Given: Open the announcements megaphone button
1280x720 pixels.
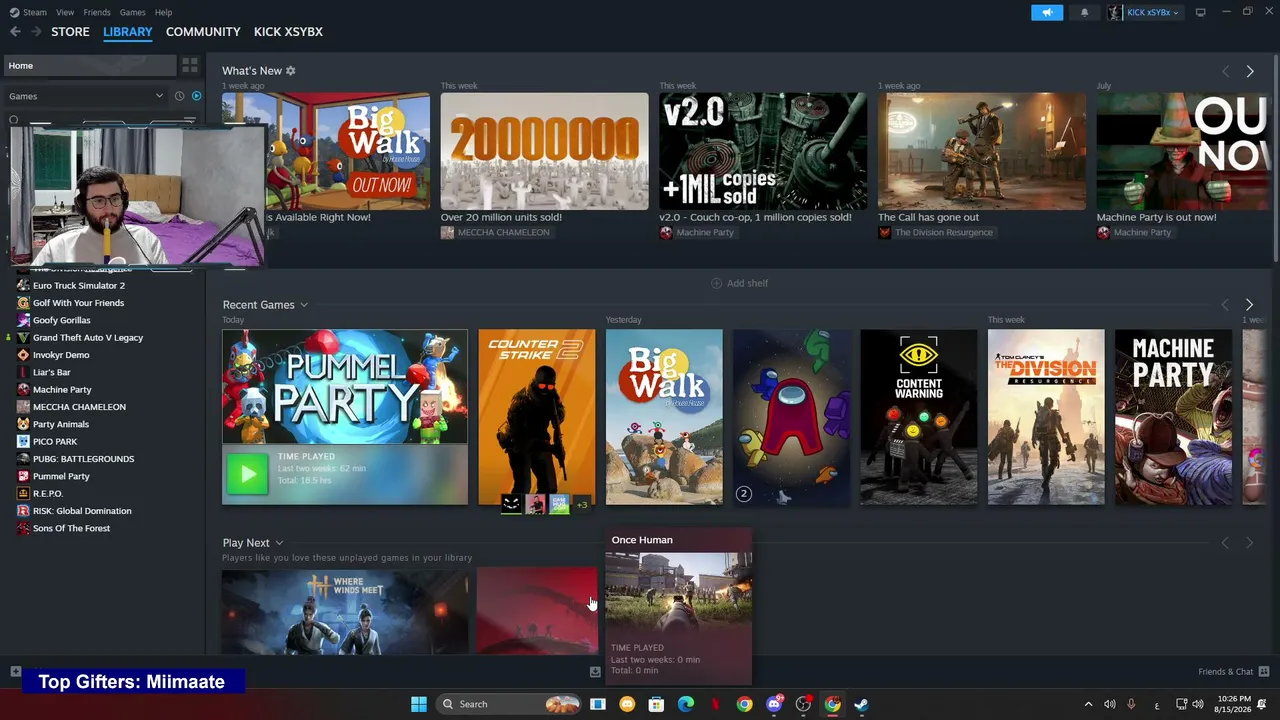Looking at the screenshot, I should point(1047,12).
